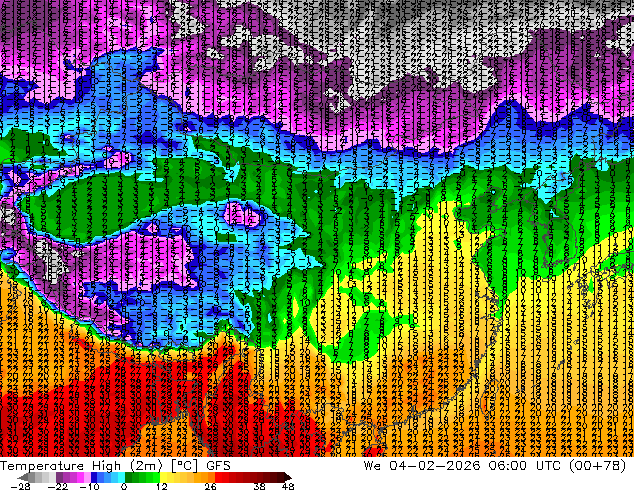Click the 'Temperature High (2m)' title text
The image size is (634, 490).
81,466
